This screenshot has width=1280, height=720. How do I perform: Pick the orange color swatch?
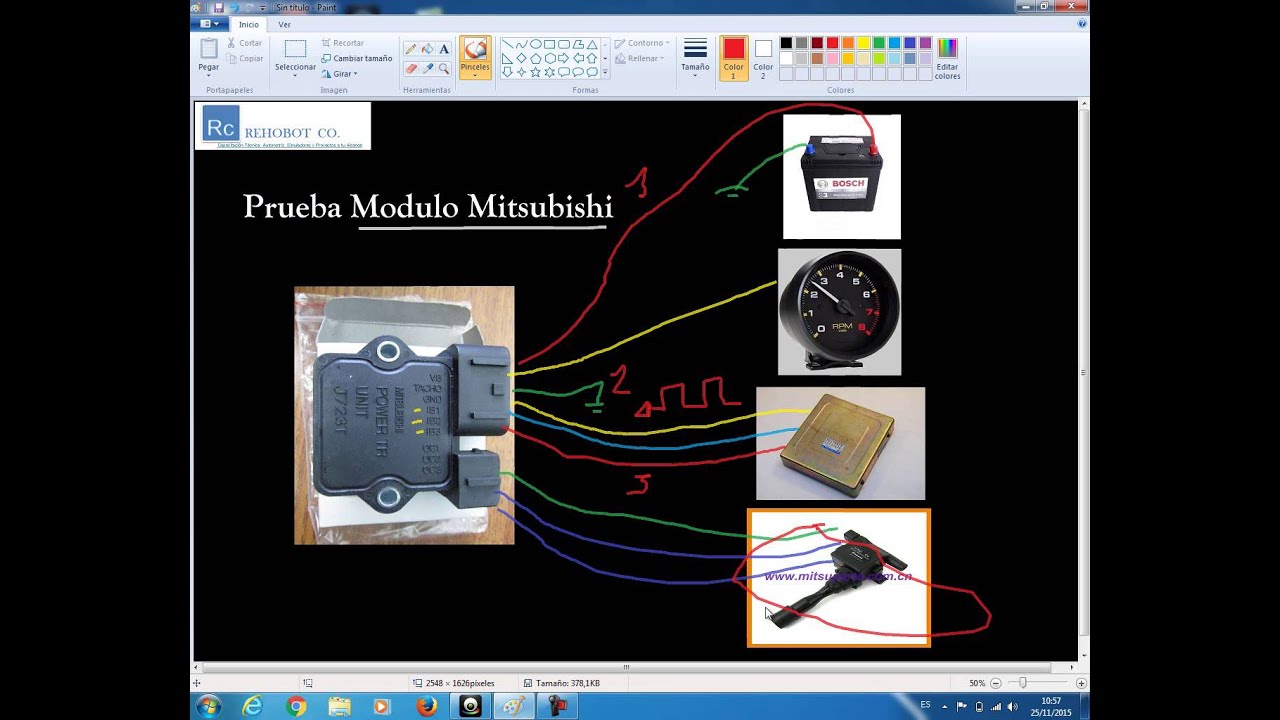(848, 43)
